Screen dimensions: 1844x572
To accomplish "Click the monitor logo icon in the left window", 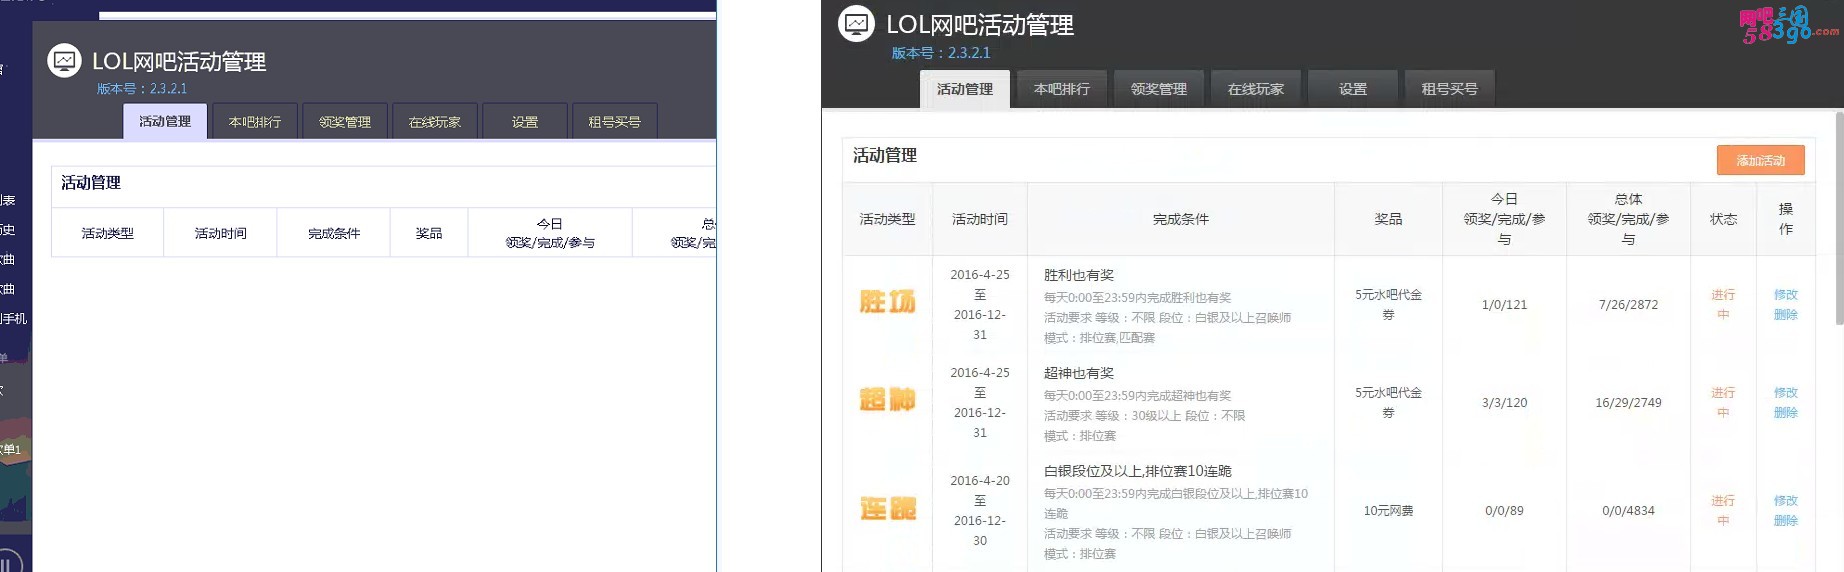I will [x=64, y=61].
